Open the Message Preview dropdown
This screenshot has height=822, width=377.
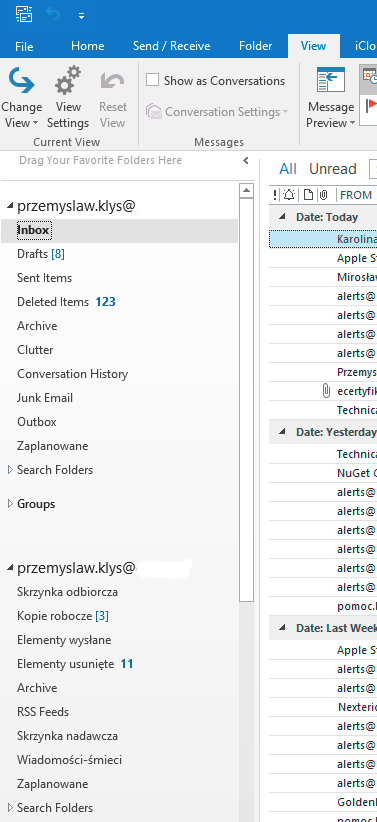coord(331,98)
